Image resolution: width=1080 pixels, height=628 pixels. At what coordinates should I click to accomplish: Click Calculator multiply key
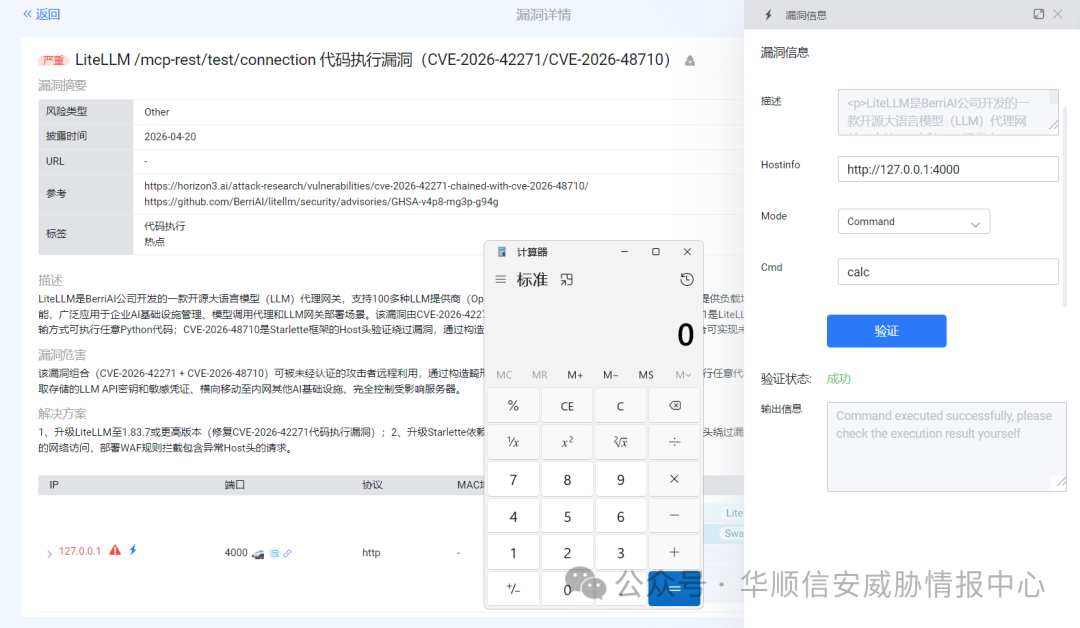(674, 479)
